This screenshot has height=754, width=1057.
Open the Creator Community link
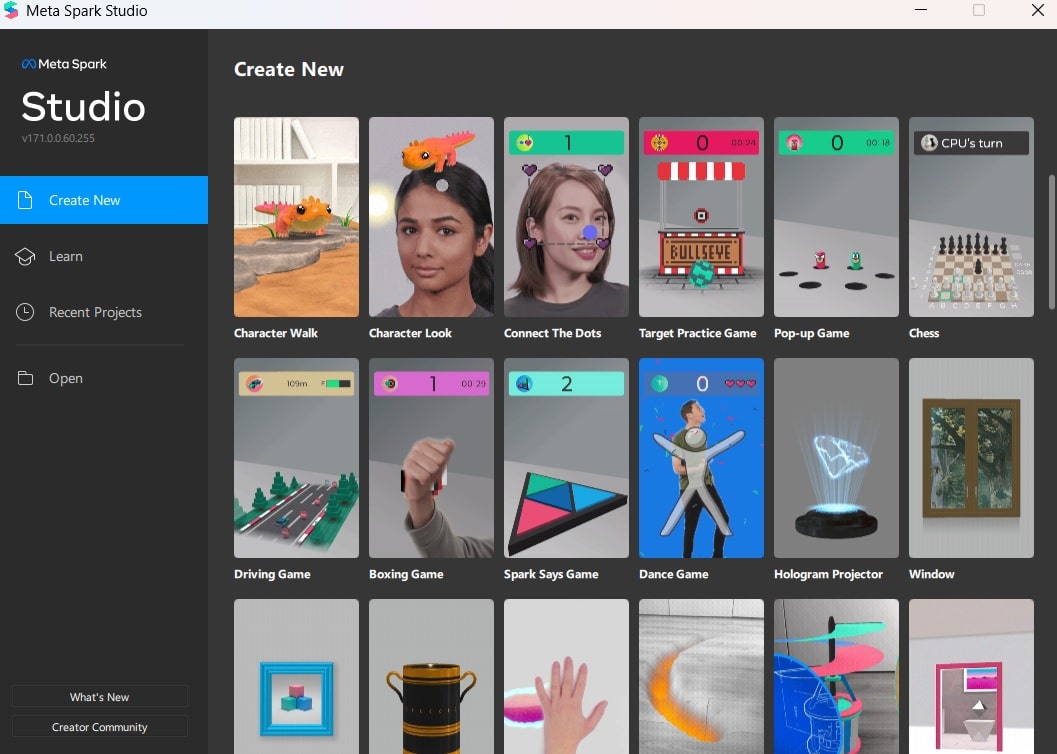pyautogui.click(x=99, y=727)
